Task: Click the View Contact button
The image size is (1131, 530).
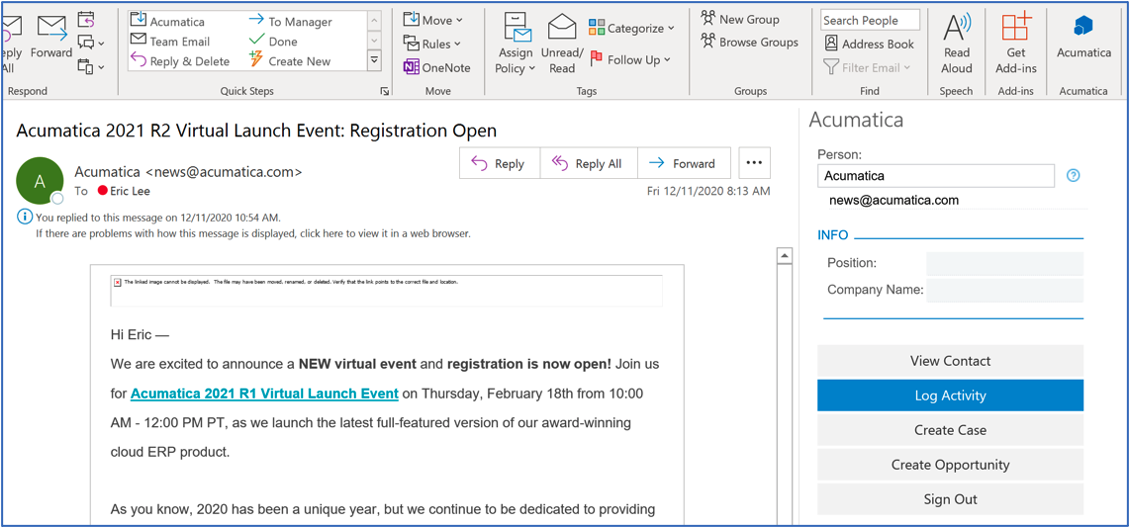Action: 950,361
